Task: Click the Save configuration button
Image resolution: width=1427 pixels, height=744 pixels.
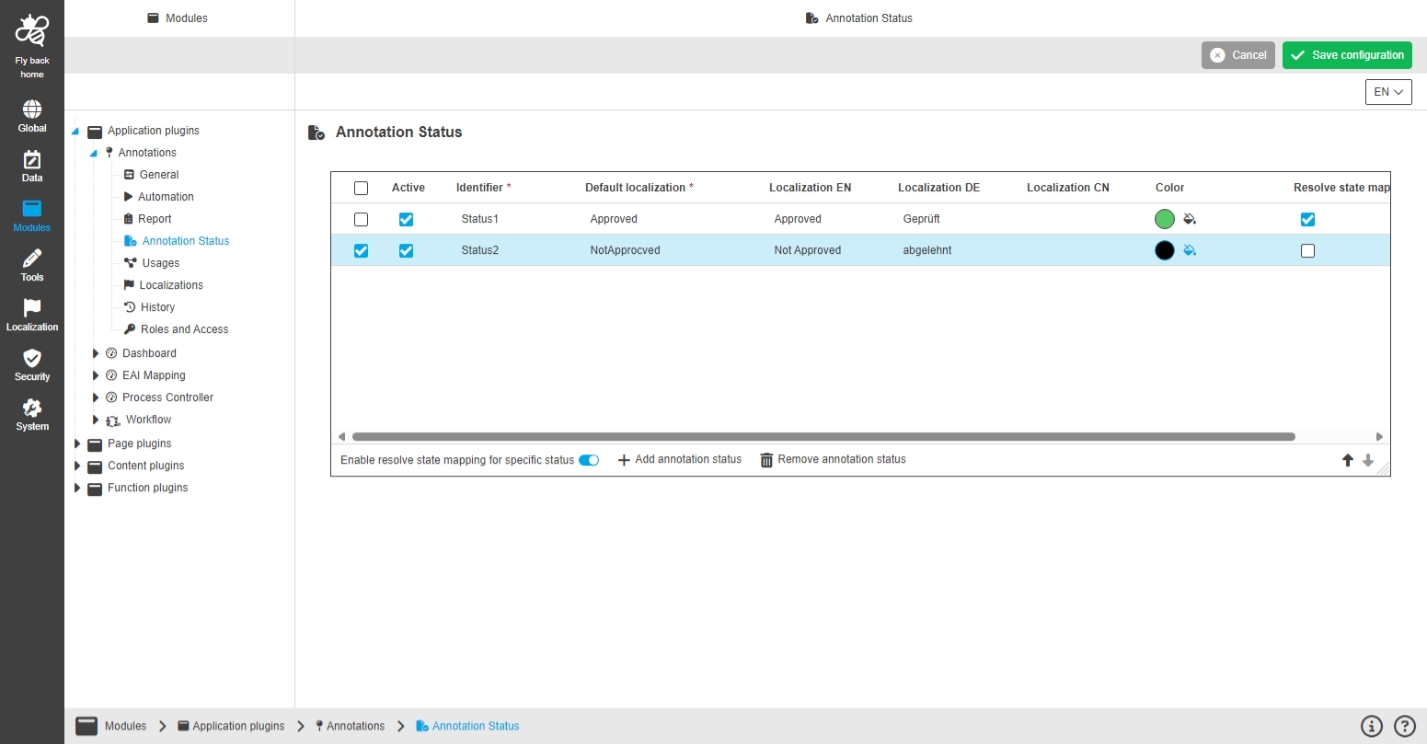Action: (1347, 55)
